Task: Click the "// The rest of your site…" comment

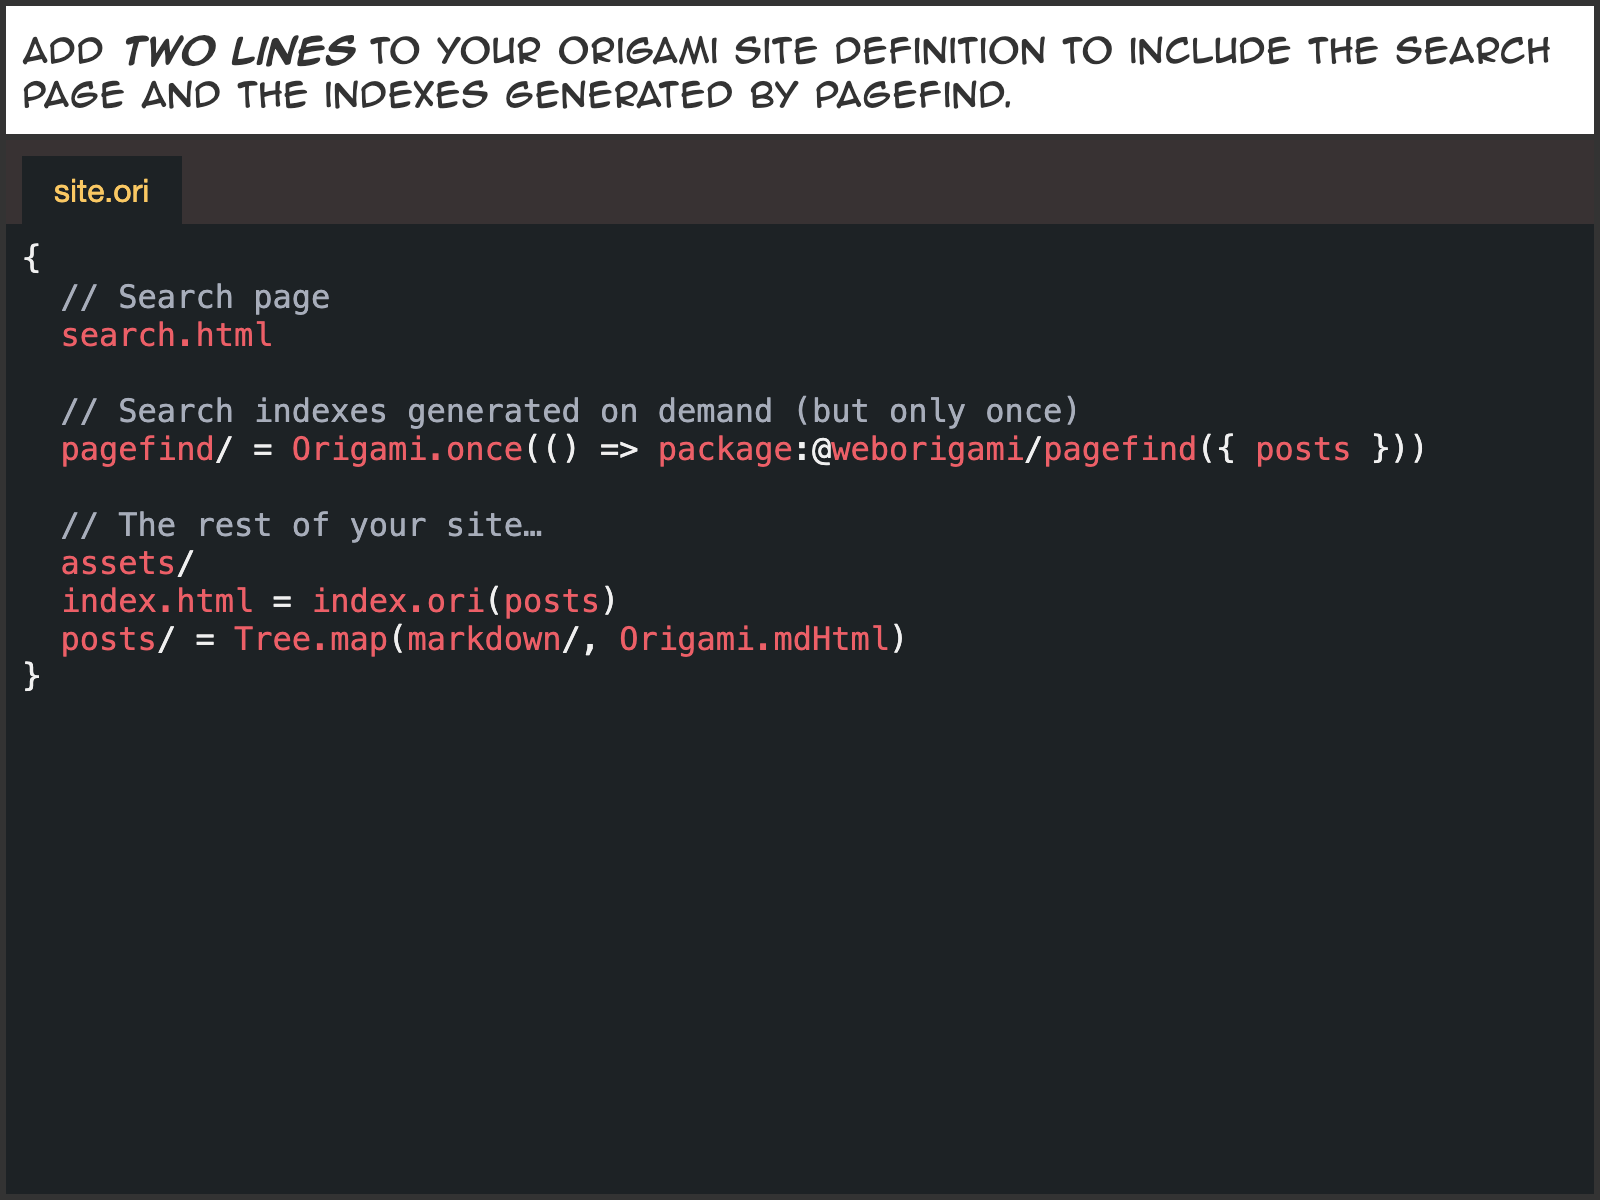Action: tap(301, 526)
